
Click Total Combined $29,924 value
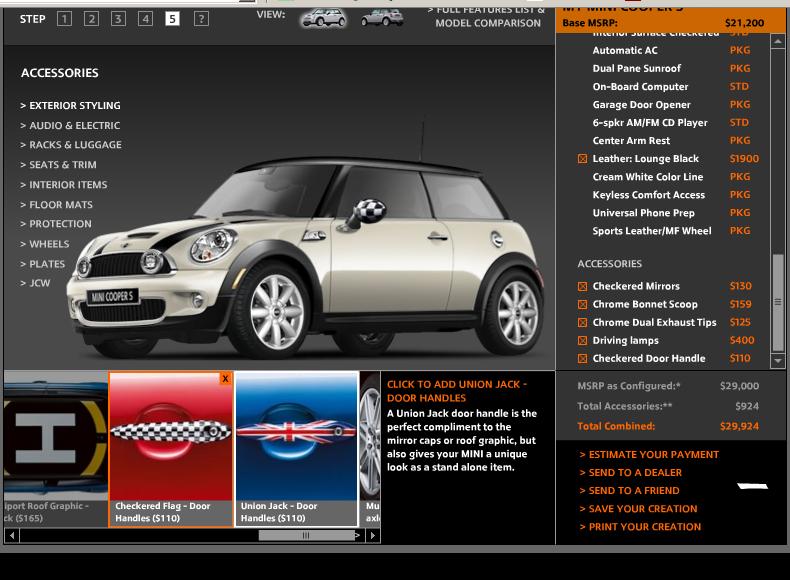(739, 426)
